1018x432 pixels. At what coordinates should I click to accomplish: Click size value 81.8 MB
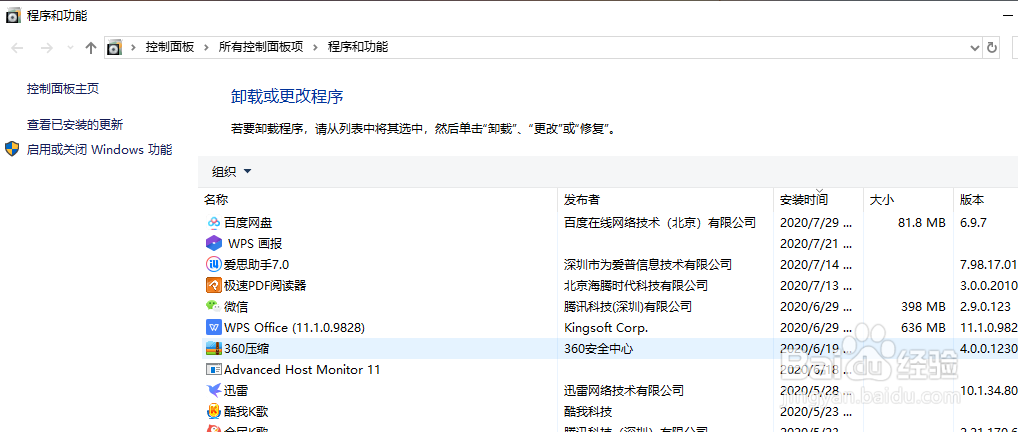(x=921, y=223)
